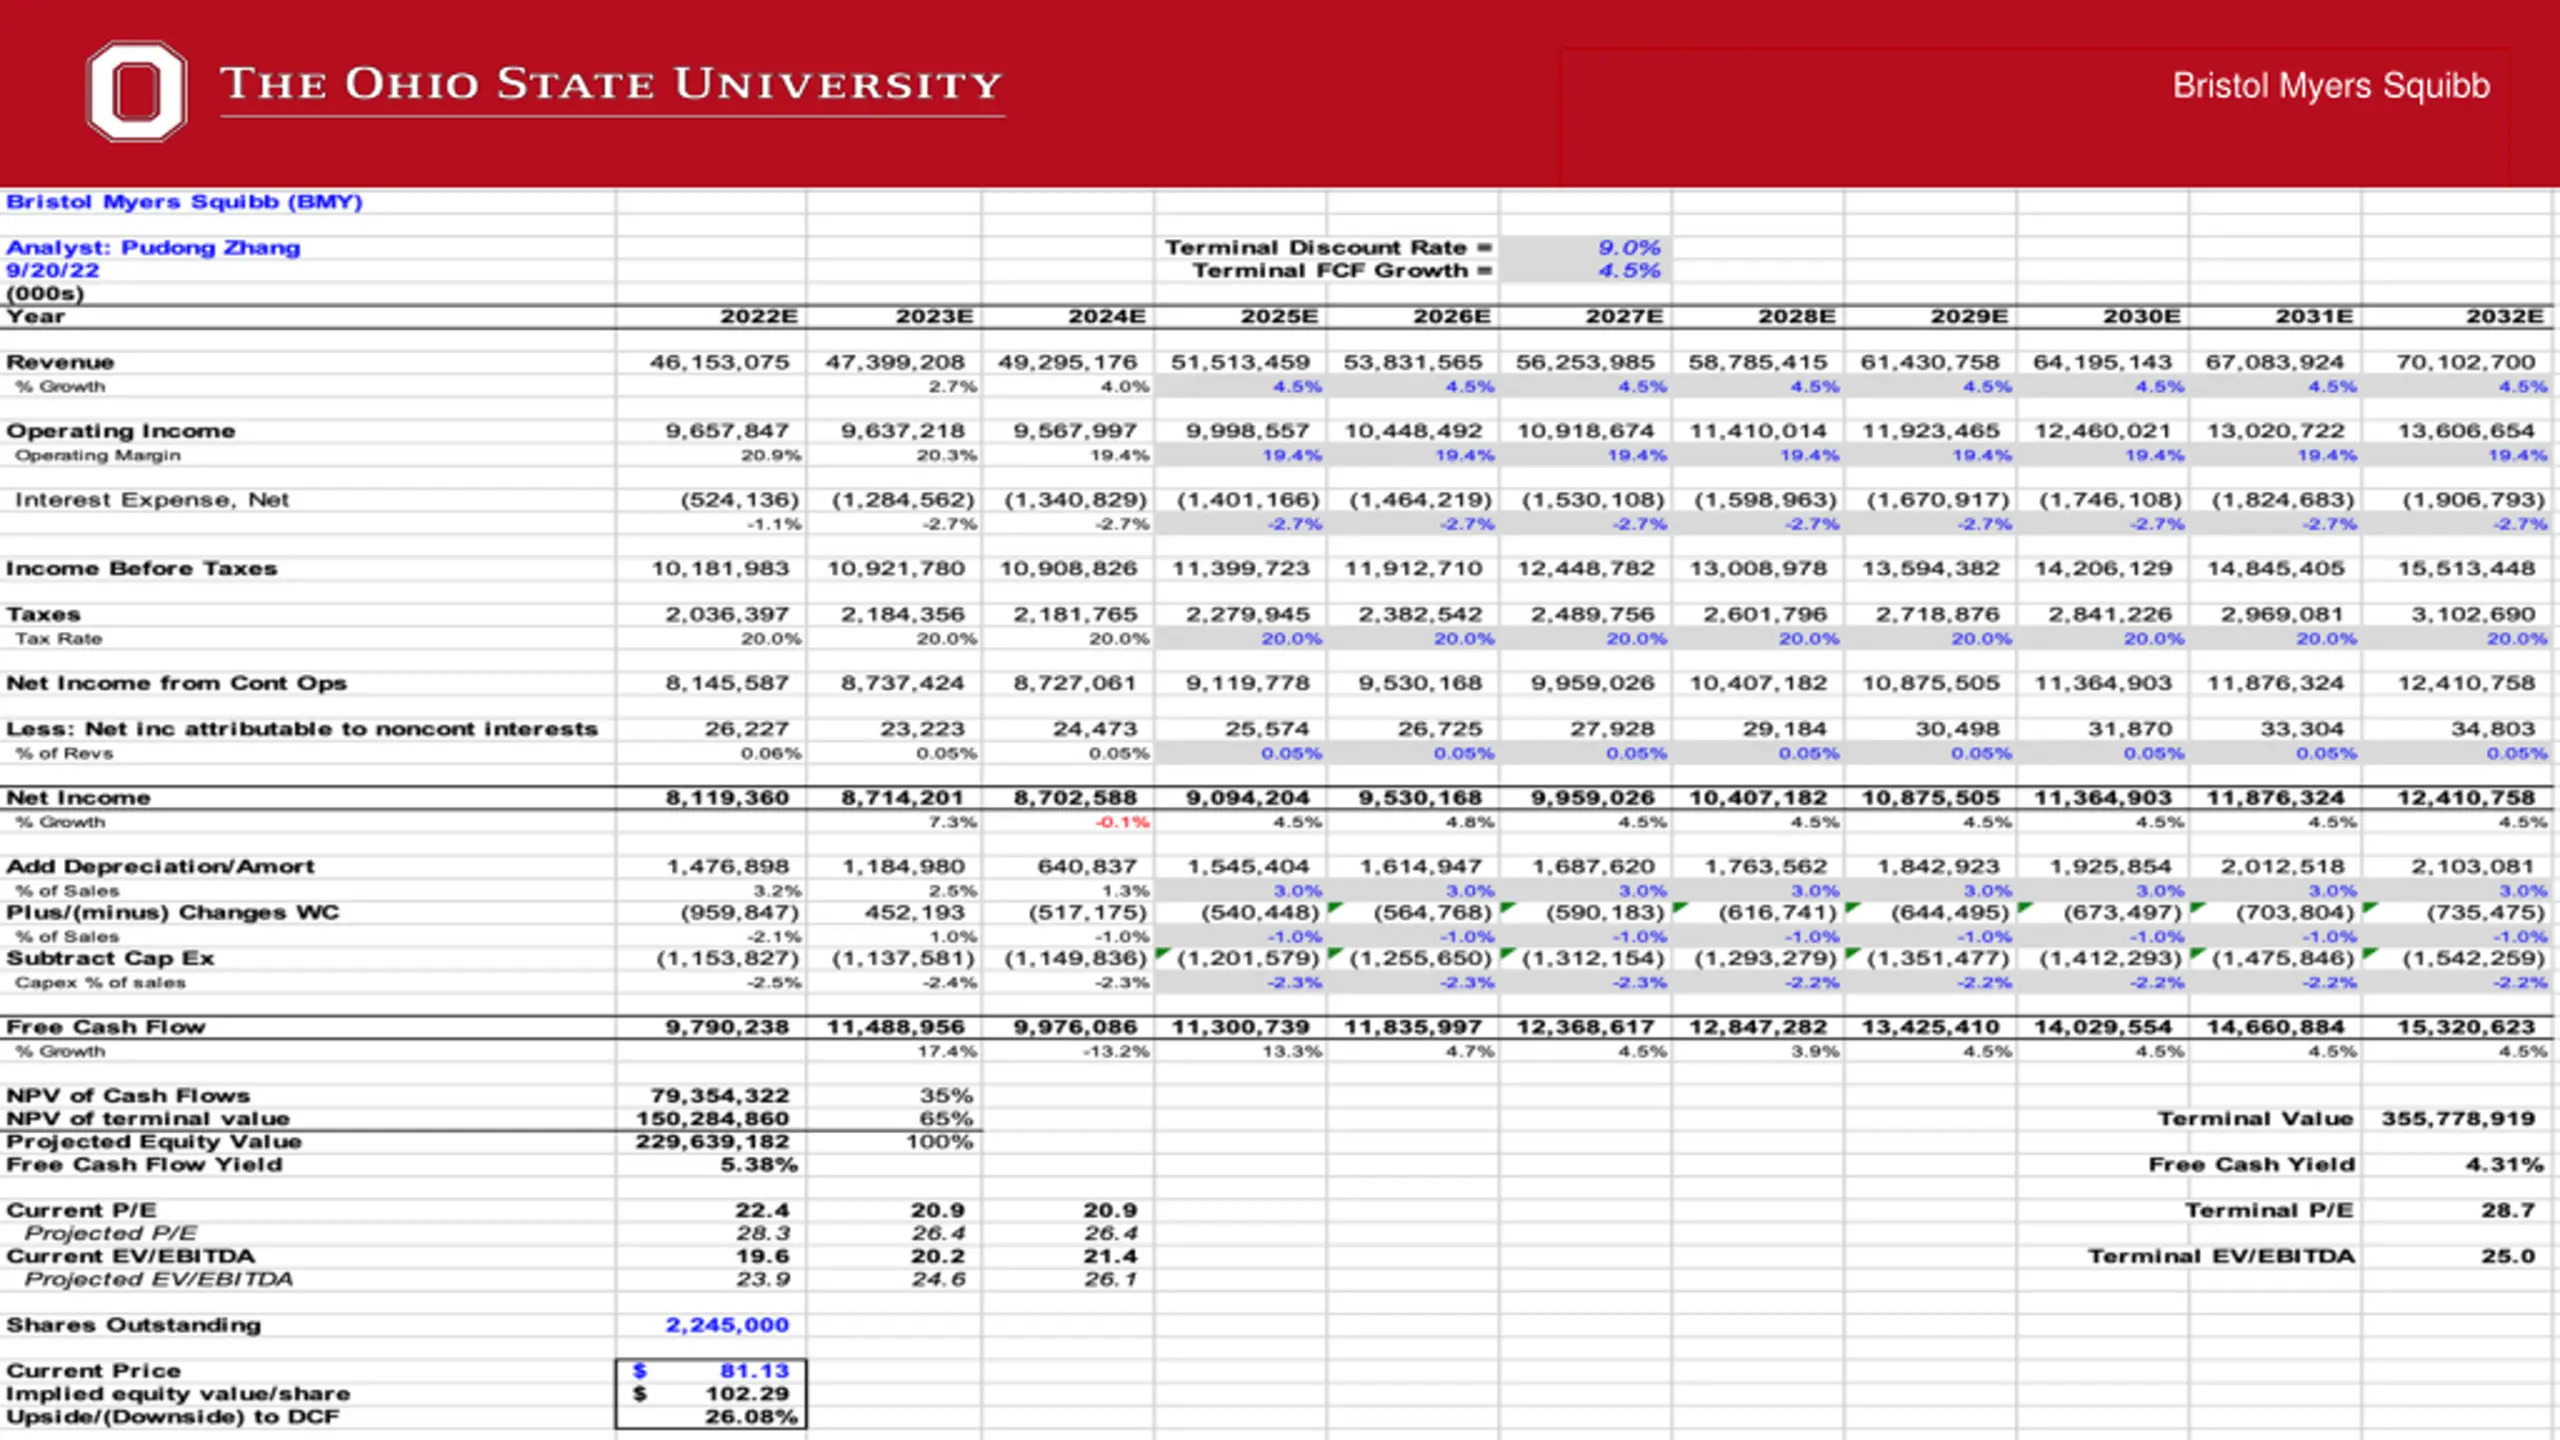Click the green comment marker beside 2025E Changes WC
The width and height of the screenshot is (2560, 1440).
(x=1334, y=908)
